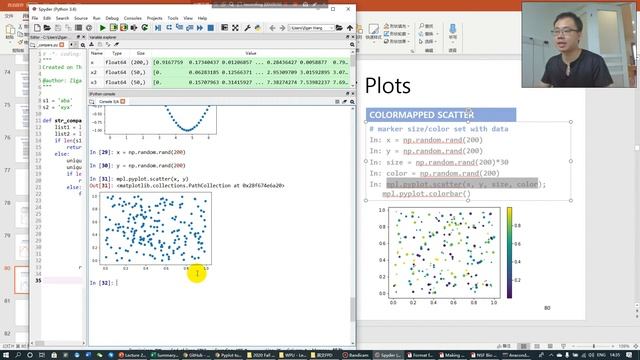The image size is (640, 360).
Task: Run current cell from toolbar
Action: tap(113, 28)
